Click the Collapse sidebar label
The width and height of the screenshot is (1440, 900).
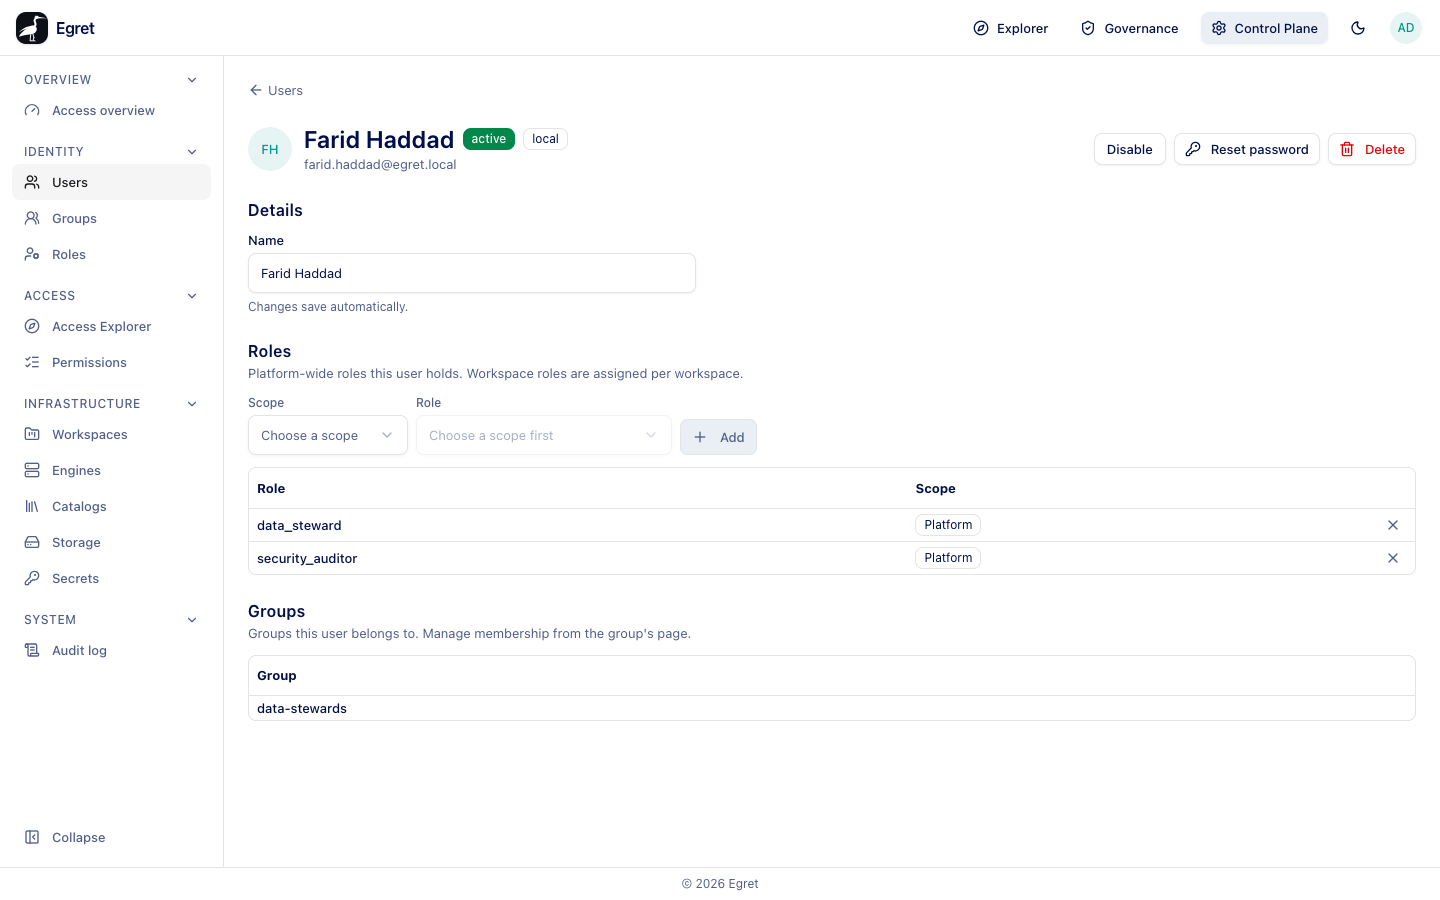pyautogui.click(x=79, y=838)
